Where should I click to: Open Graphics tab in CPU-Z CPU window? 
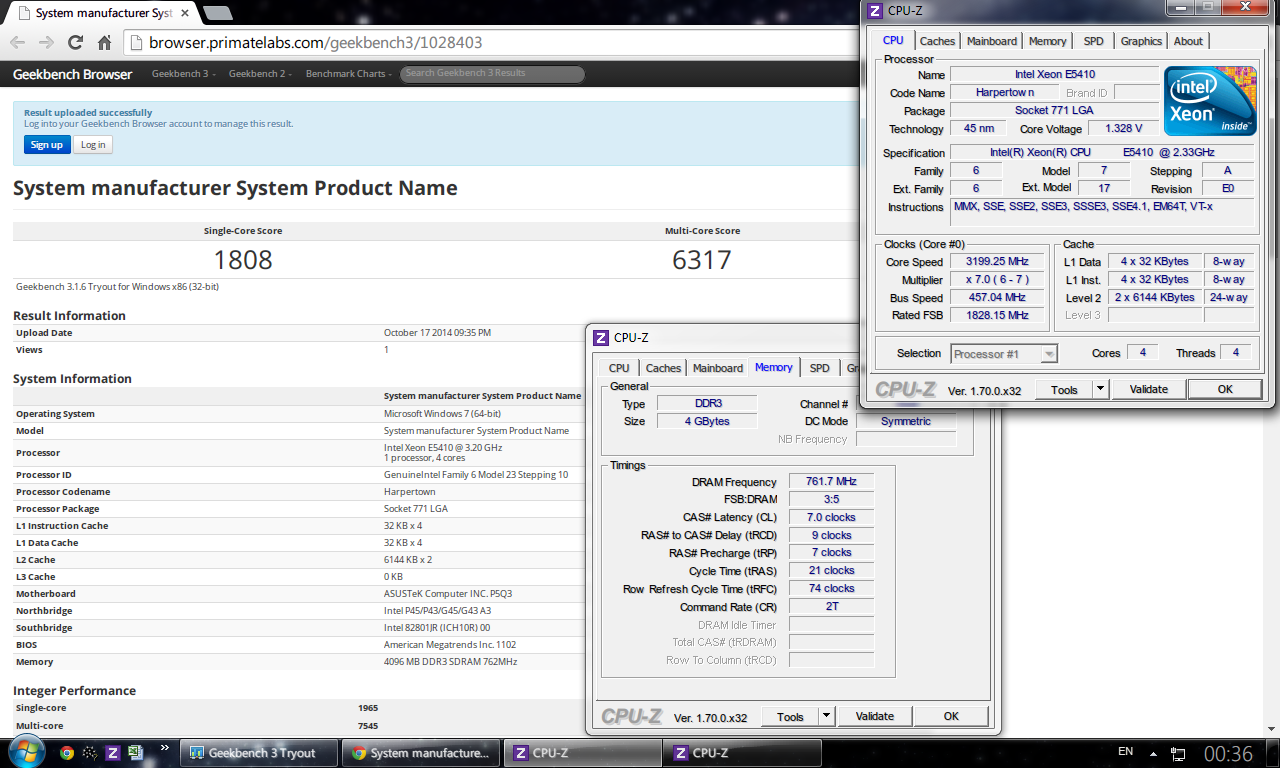click(x=1141, y=41)
